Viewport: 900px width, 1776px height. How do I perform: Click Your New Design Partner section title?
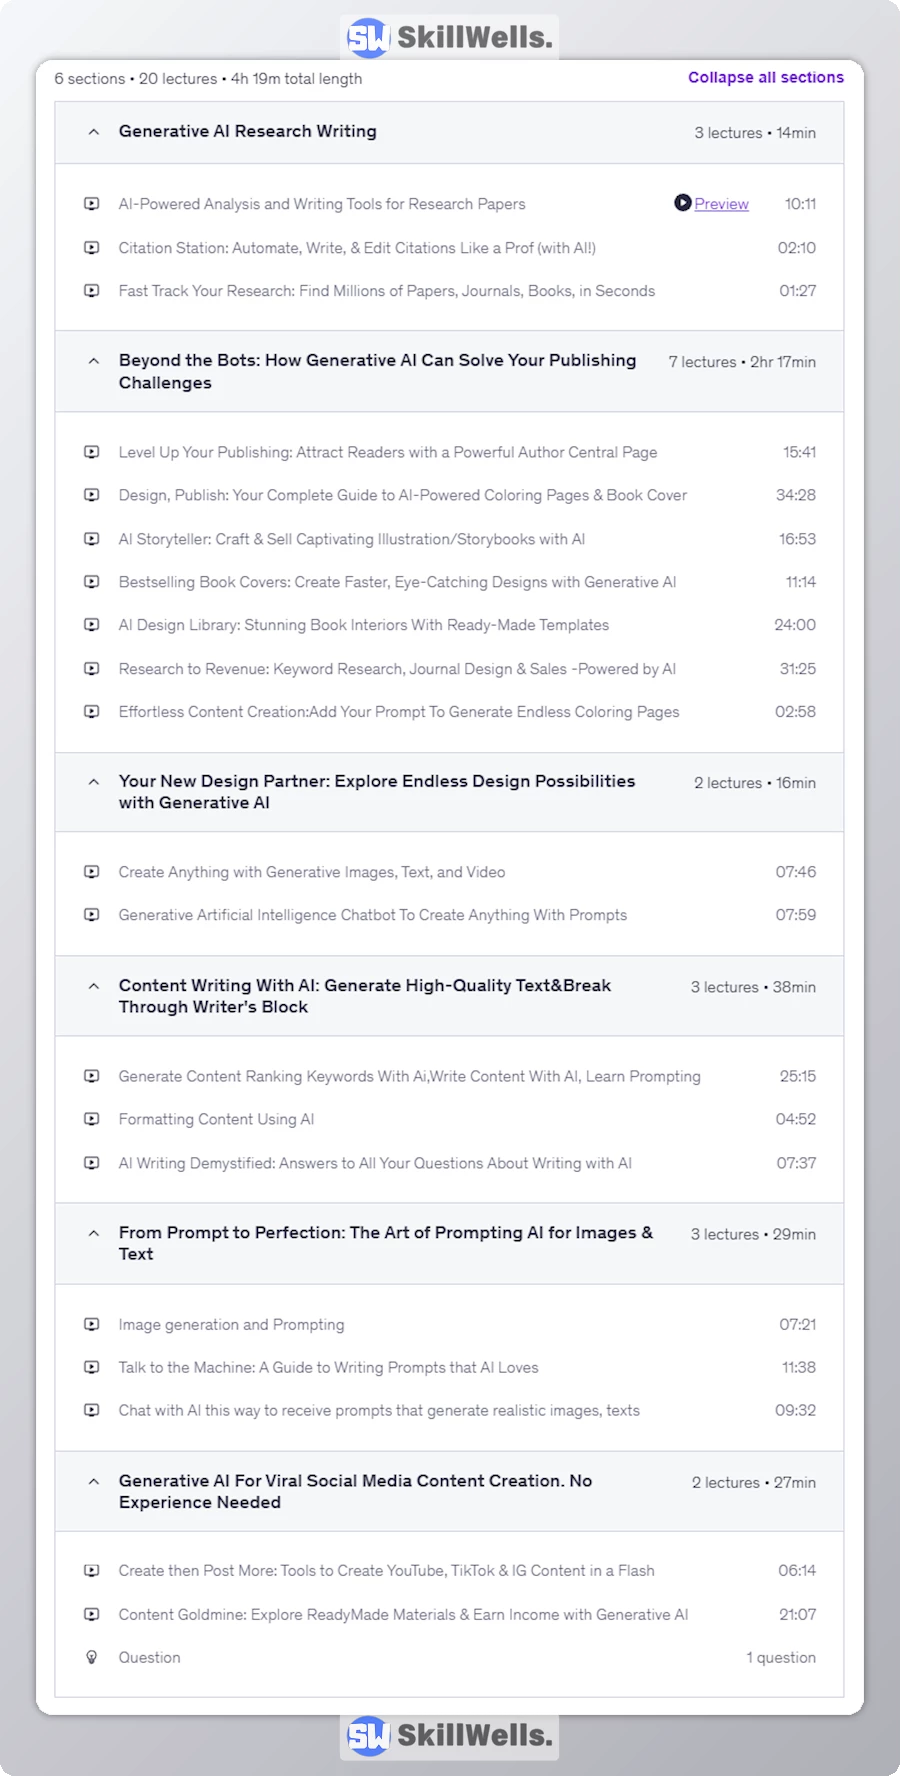(x=377, y=792)
